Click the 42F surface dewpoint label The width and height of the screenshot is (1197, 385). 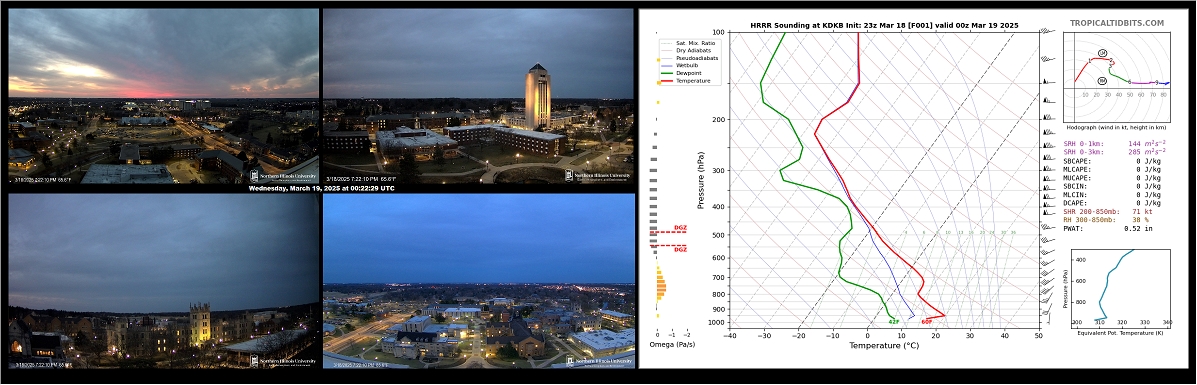pyautogui.click(x=894, y=322)
